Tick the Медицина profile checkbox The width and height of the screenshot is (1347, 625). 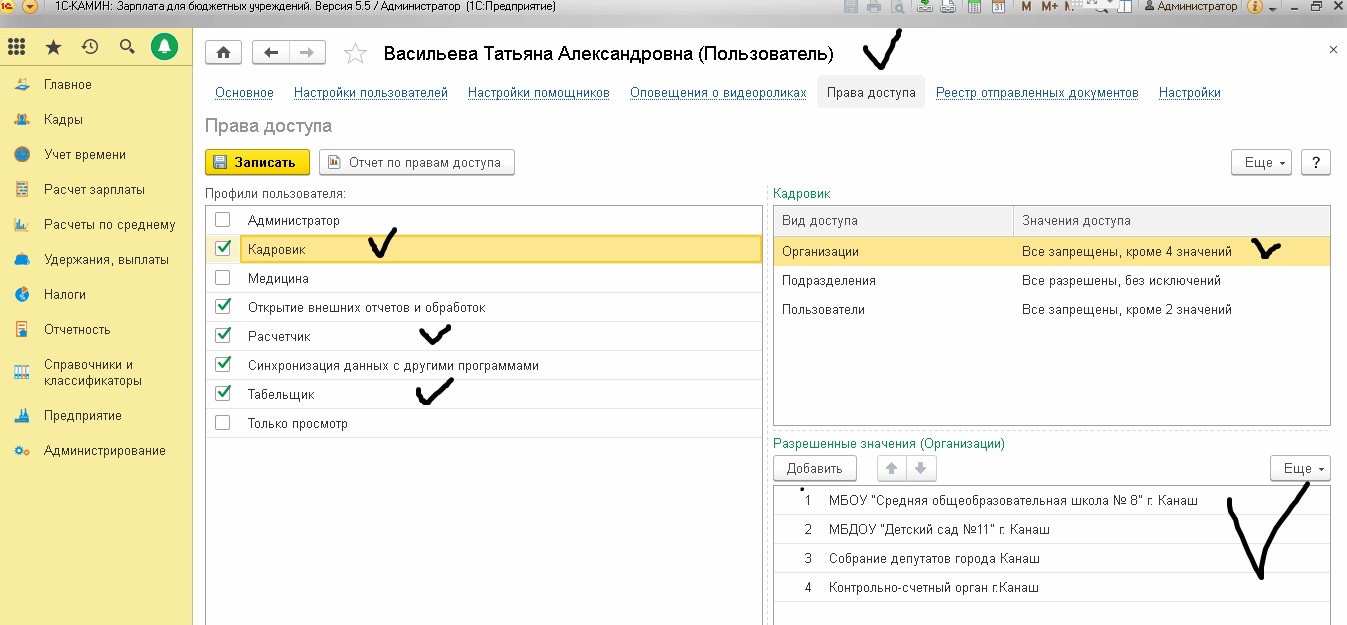click(223, 278)
